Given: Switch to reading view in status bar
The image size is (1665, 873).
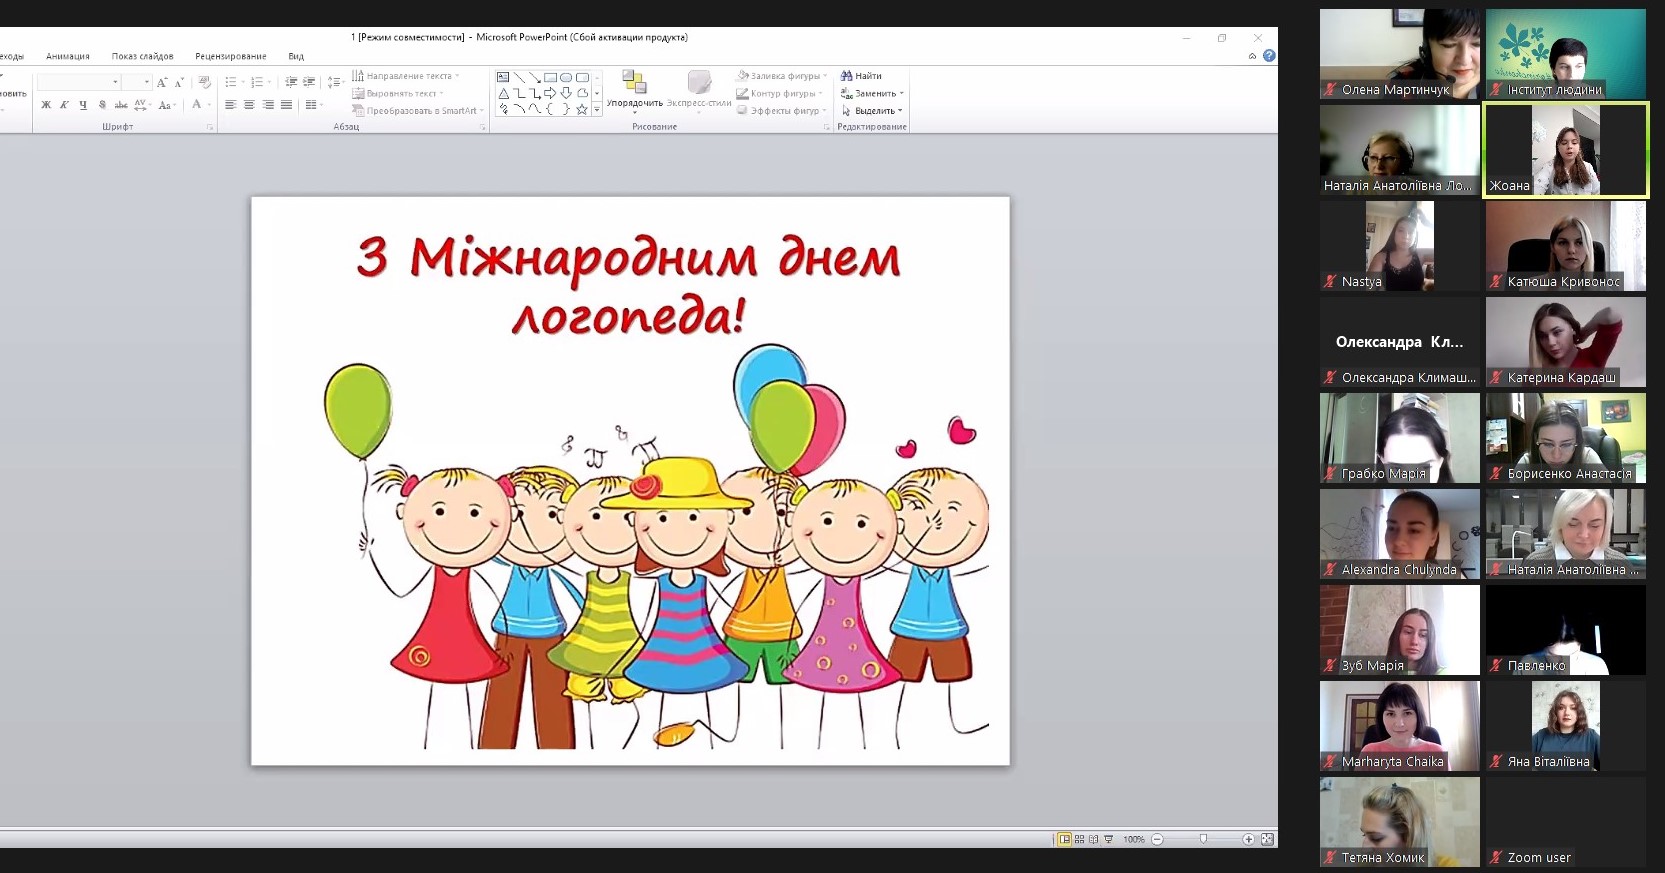Looking at the screenshot, I should tap(1093, 839).
